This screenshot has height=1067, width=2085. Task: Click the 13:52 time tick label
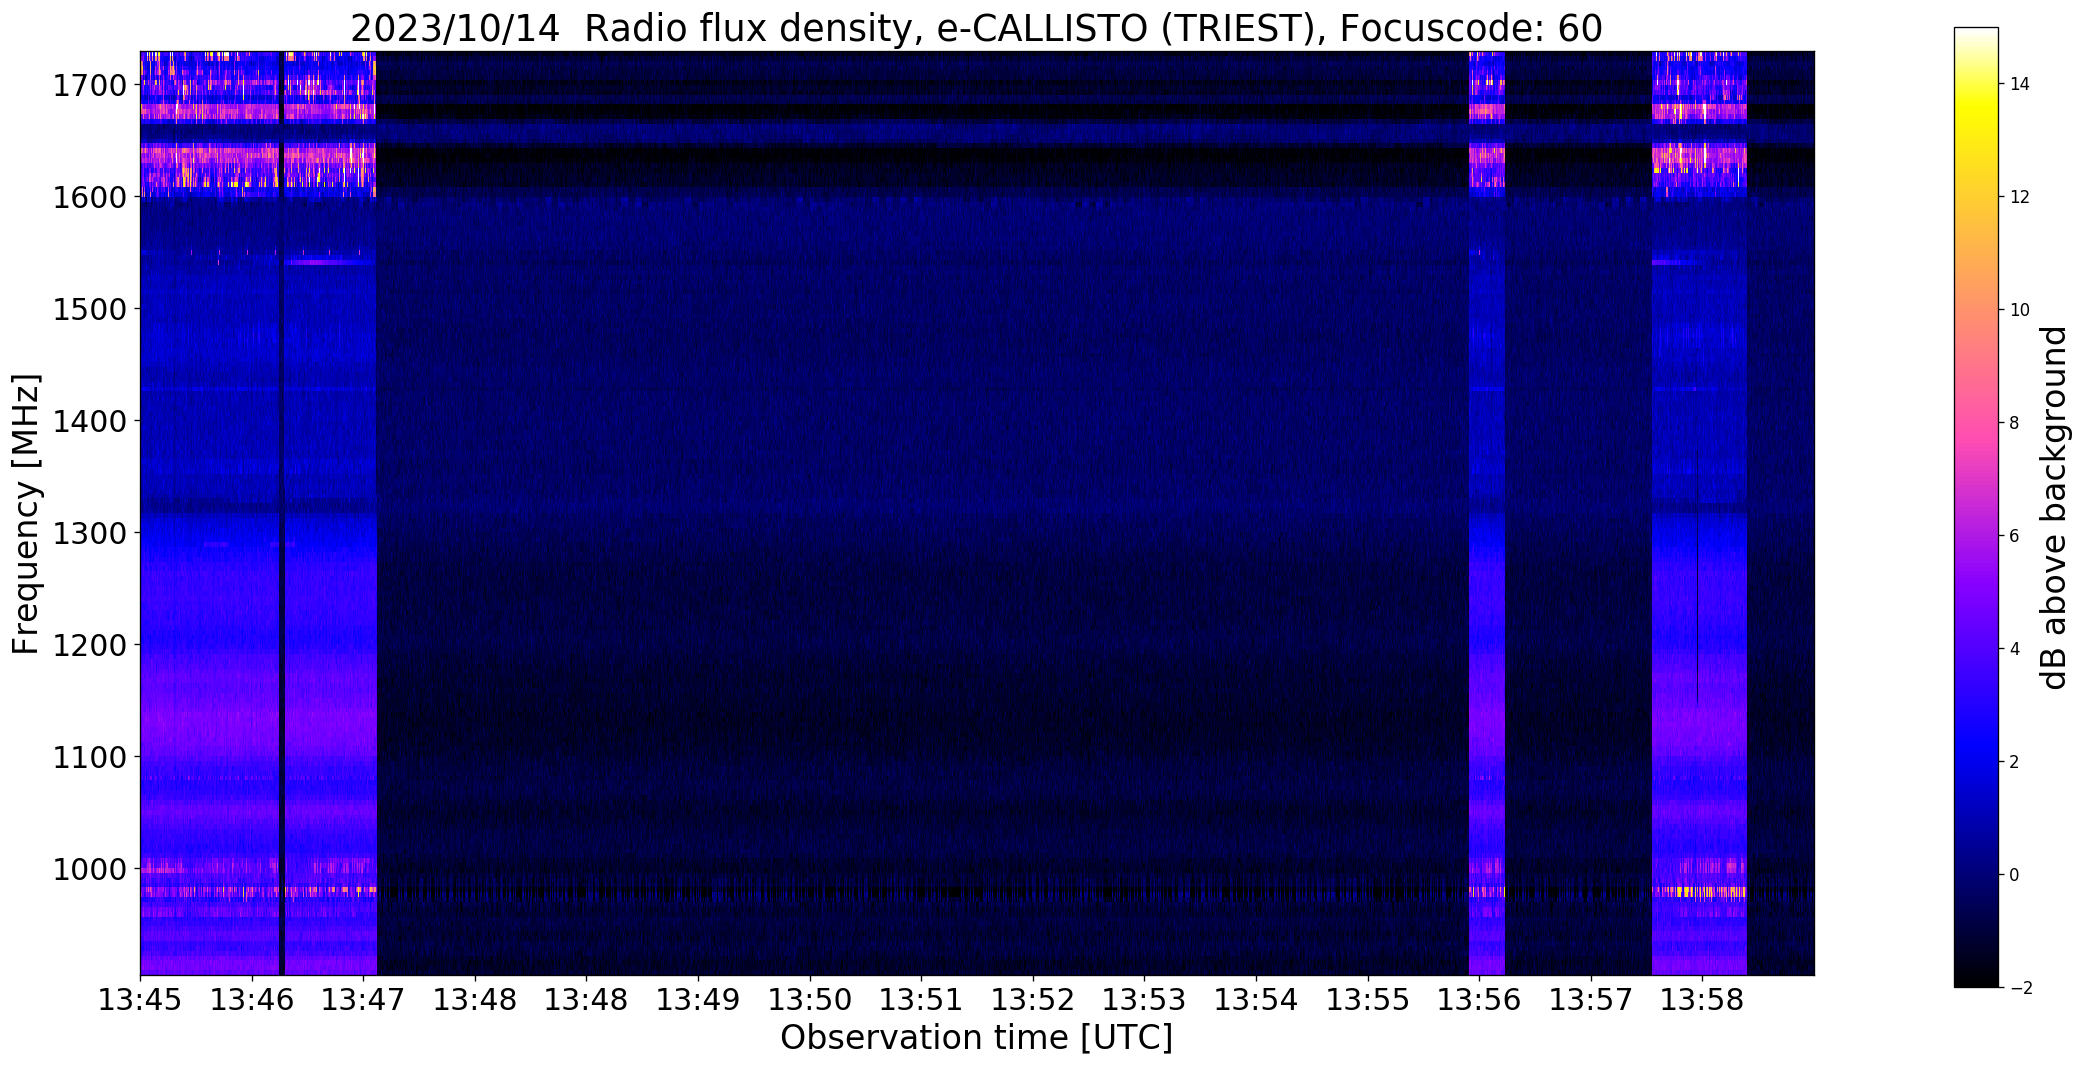1033,1000
